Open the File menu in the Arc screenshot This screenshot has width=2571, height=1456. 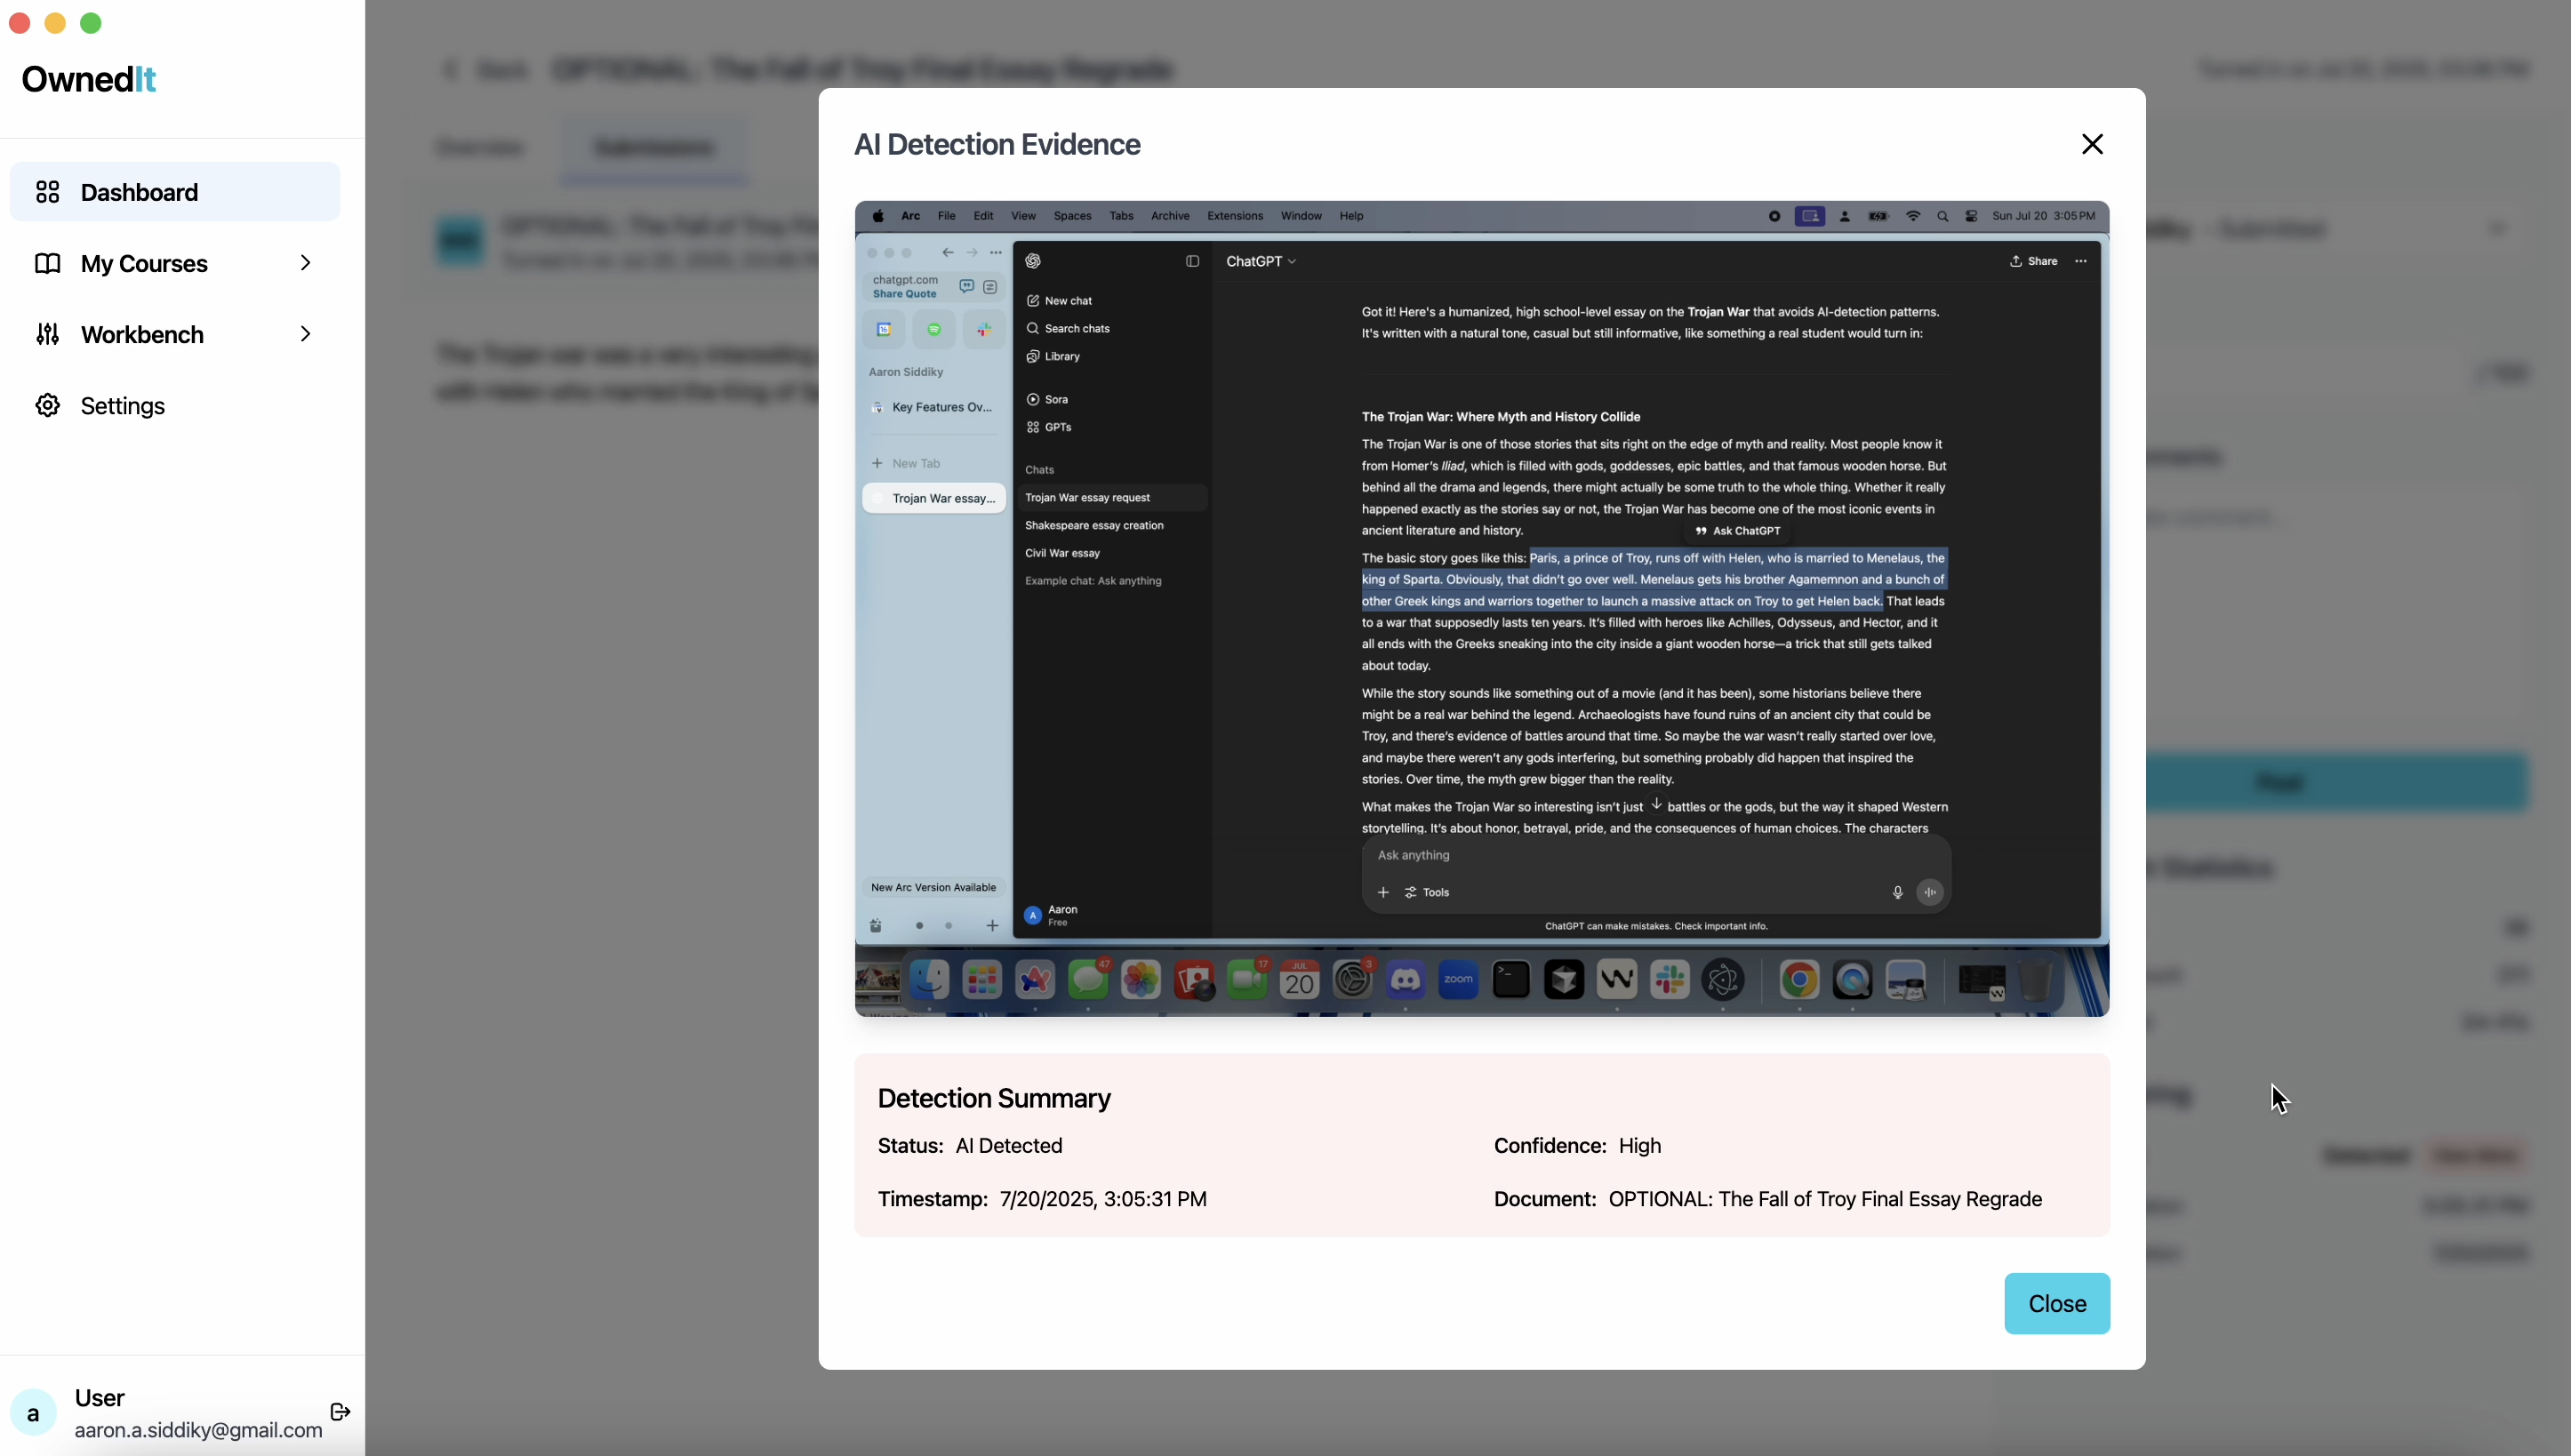(x=946, y=216)
